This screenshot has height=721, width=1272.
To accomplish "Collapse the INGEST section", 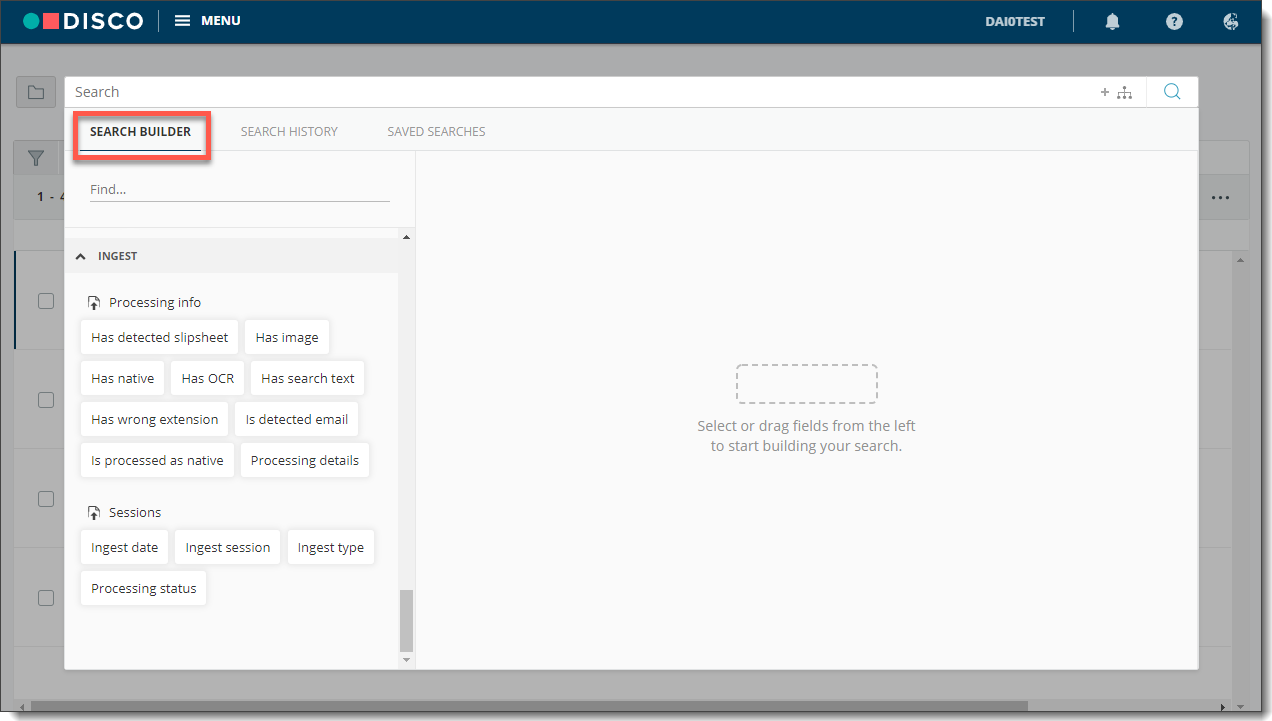I will coord(81,257).
